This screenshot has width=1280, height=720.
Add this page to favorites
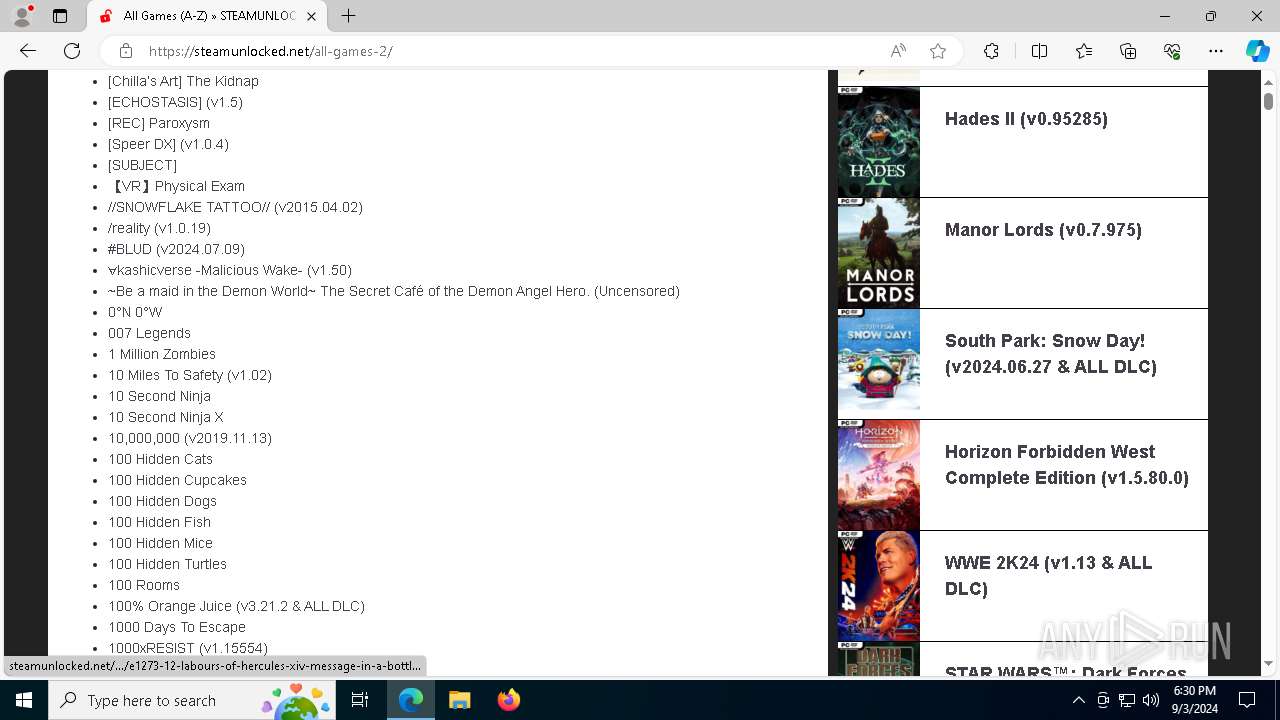pos(938,51)
